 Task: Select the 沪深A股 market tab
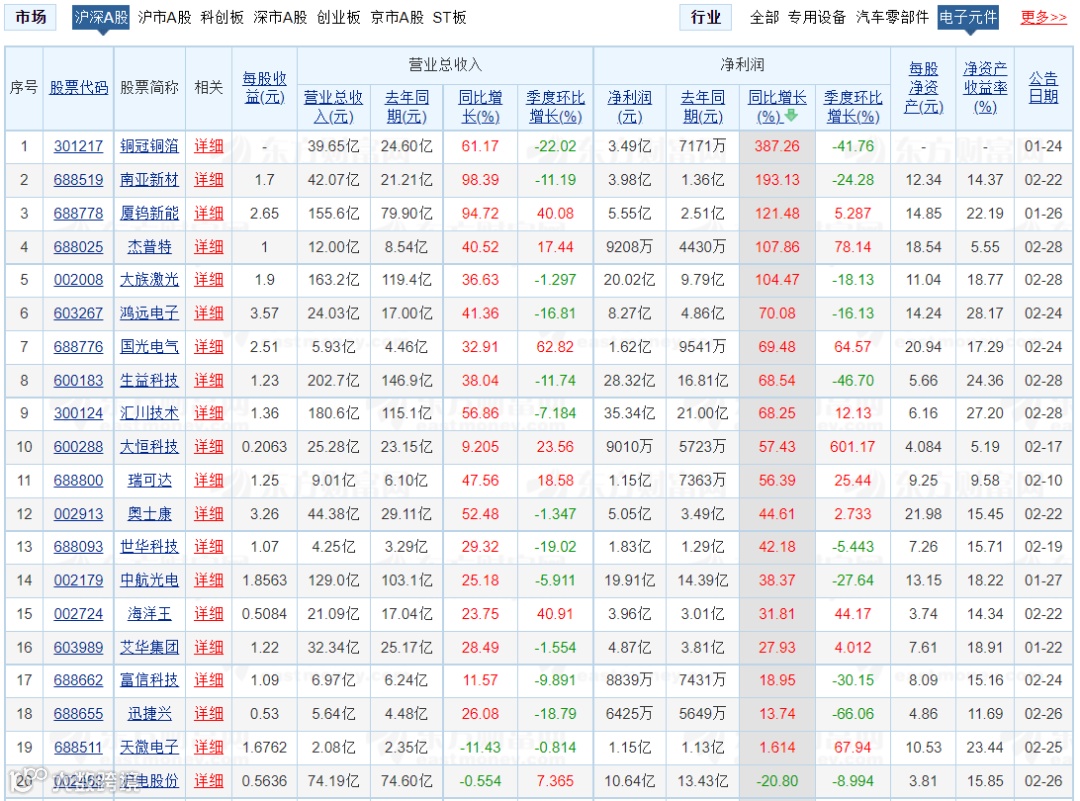101,17
